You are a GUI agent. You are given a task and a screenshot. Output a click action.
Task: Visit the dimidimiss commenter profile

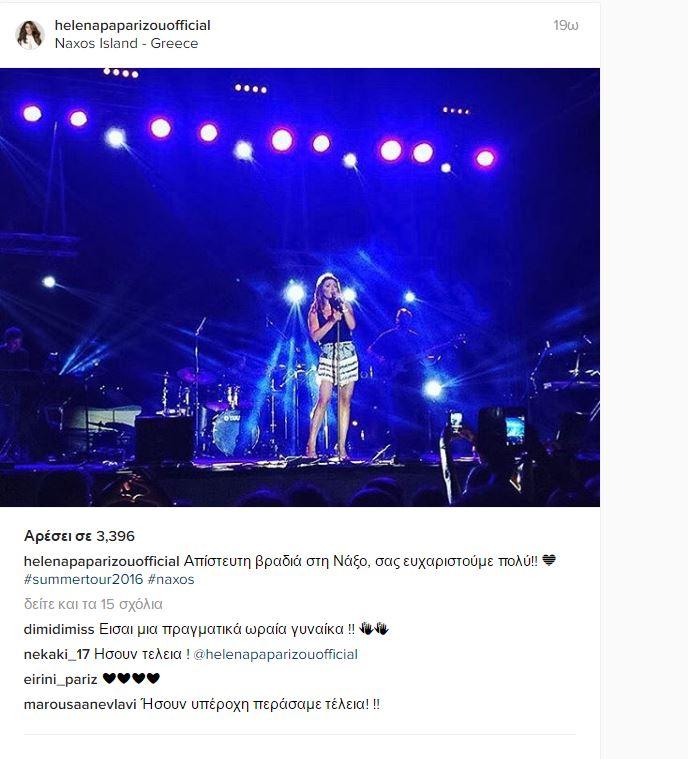(x=59, y=629)
